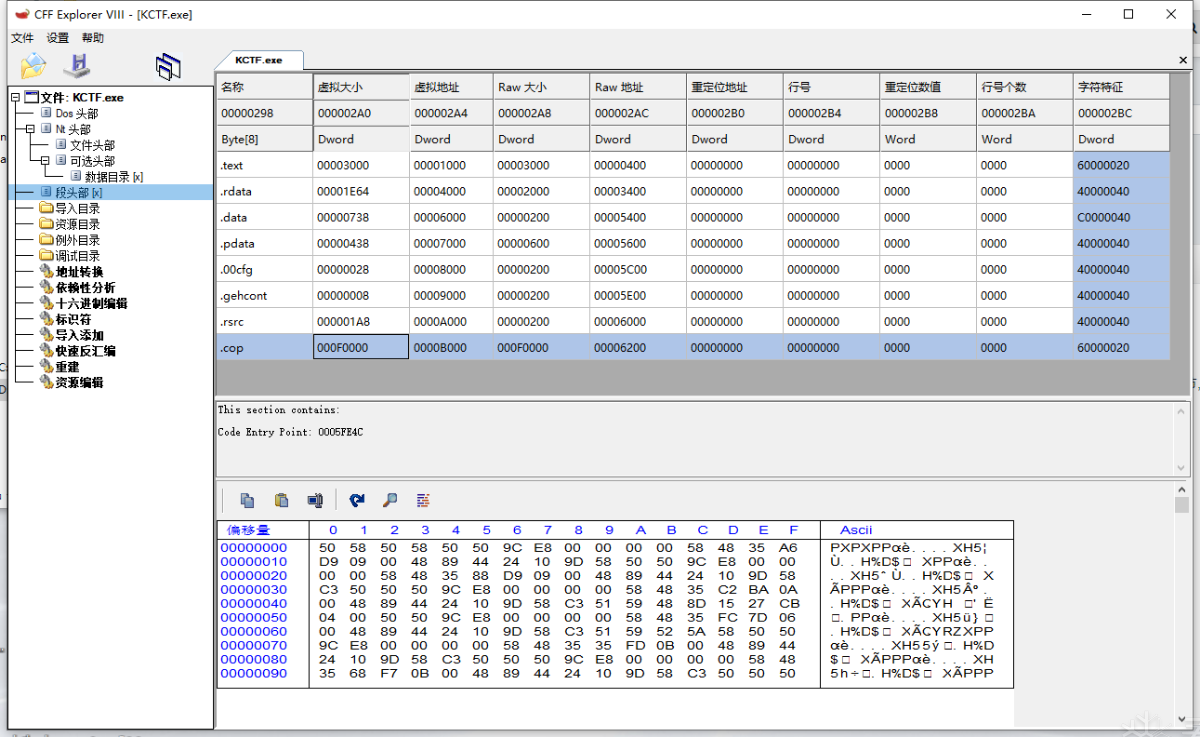Collapse the Nt 头部 tree node
The height and width of the screenshot is (737, 1200).
(30, 129)
